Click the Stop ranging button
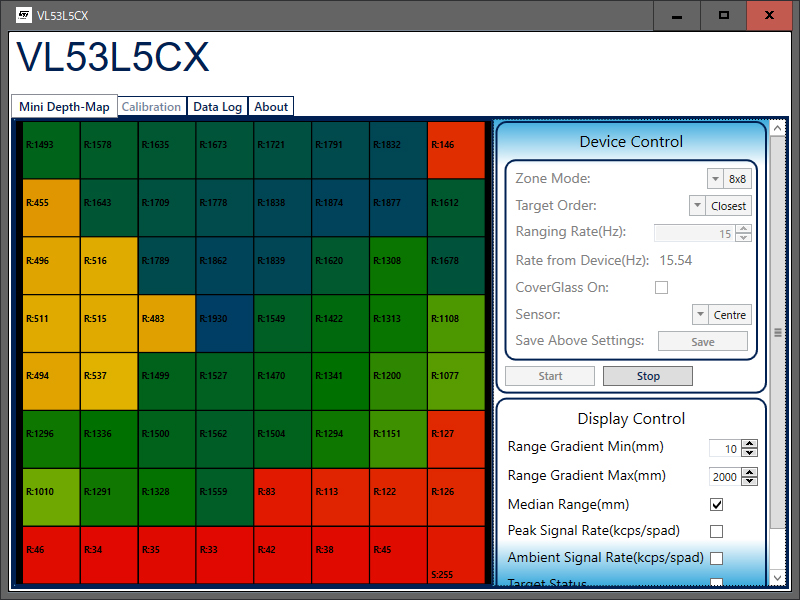Image resolution: width=800 pixels, height=600 pixels. point(648,376)
